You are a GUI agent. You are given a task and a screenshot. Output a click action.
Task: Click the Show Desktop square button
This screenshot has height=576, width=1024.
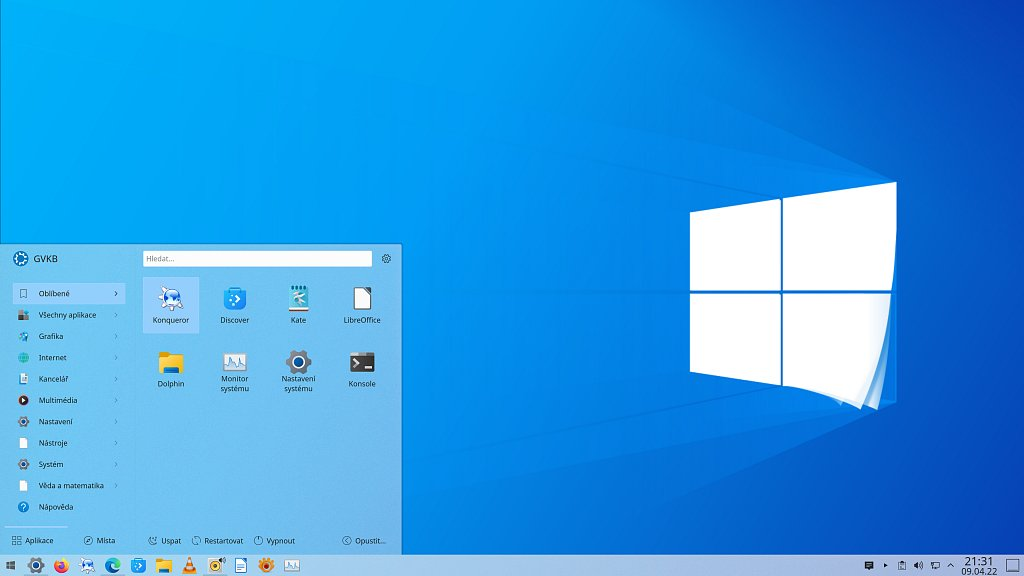pos(1013,566)
